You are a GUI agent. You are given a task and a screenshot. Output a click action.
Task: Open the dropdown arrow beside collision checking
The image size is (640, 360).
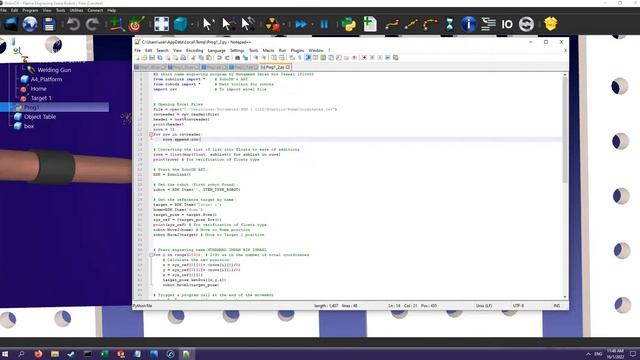coord(284,25)
